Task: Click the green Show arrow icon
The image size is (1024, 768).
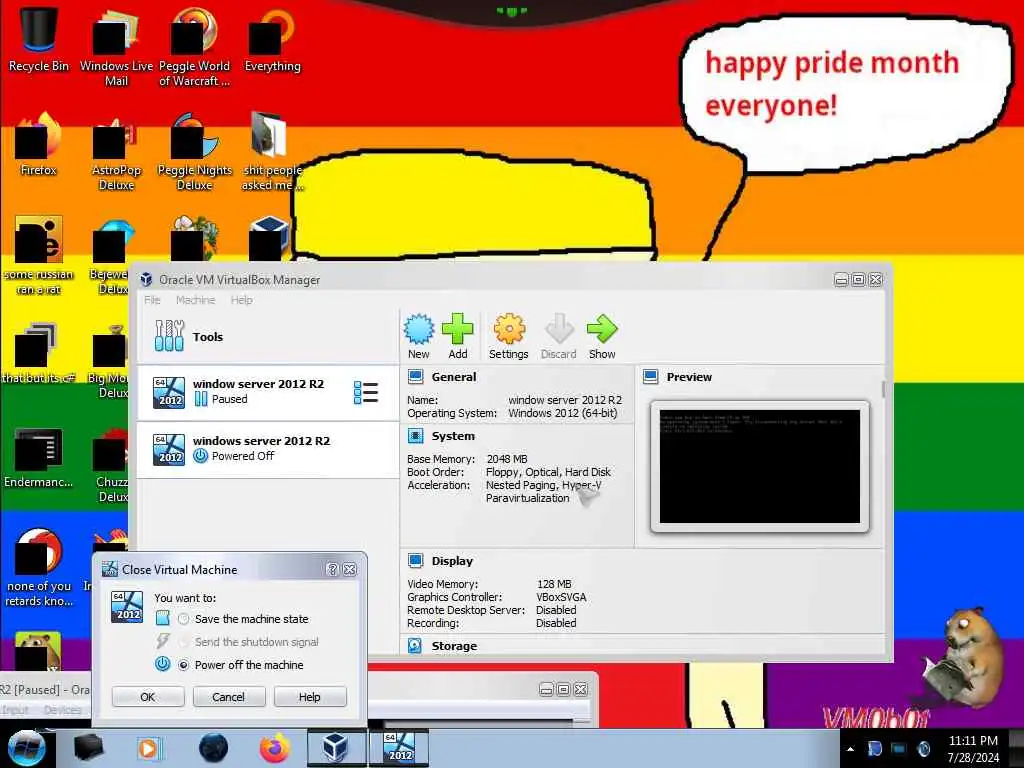Action: click(601, 329)
